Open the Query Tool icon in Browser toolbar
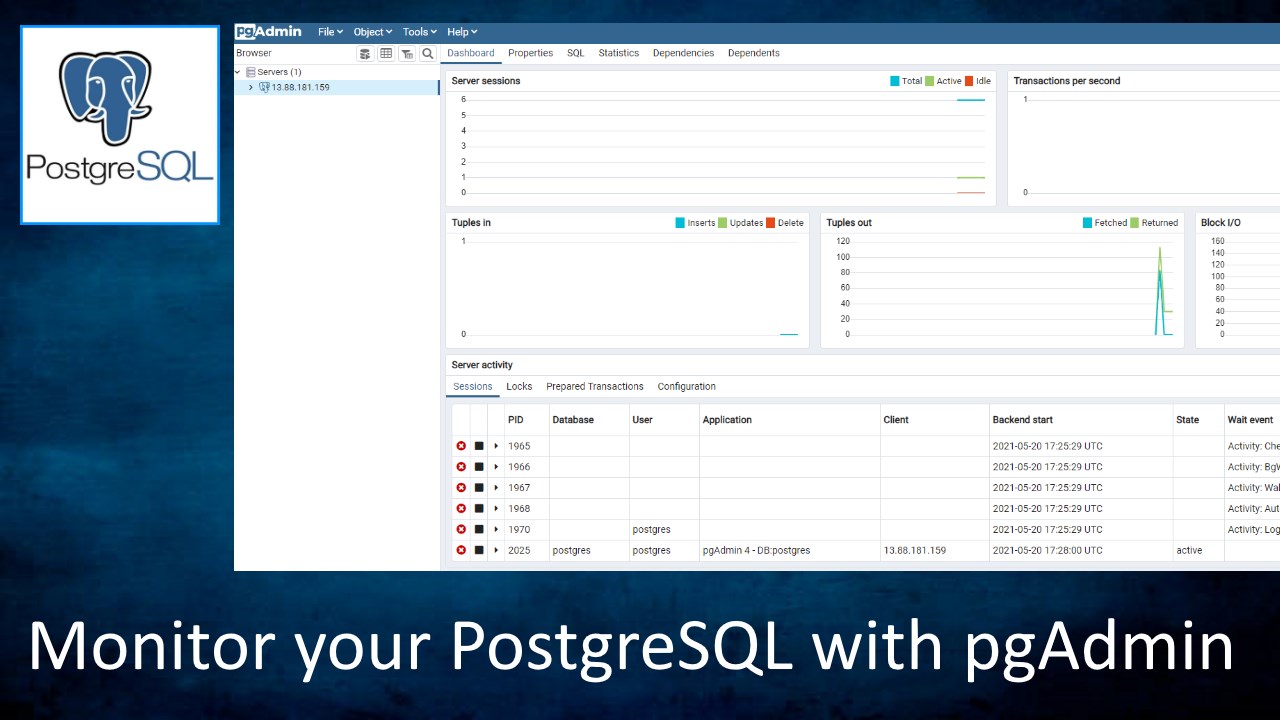The image size is (1280, 720). (365, 54)
